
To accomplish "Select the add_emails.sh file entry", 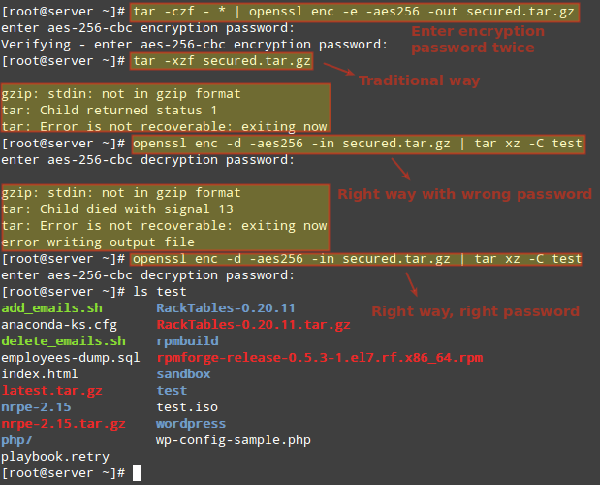I will pyautogui.click(x=52, y=308).
